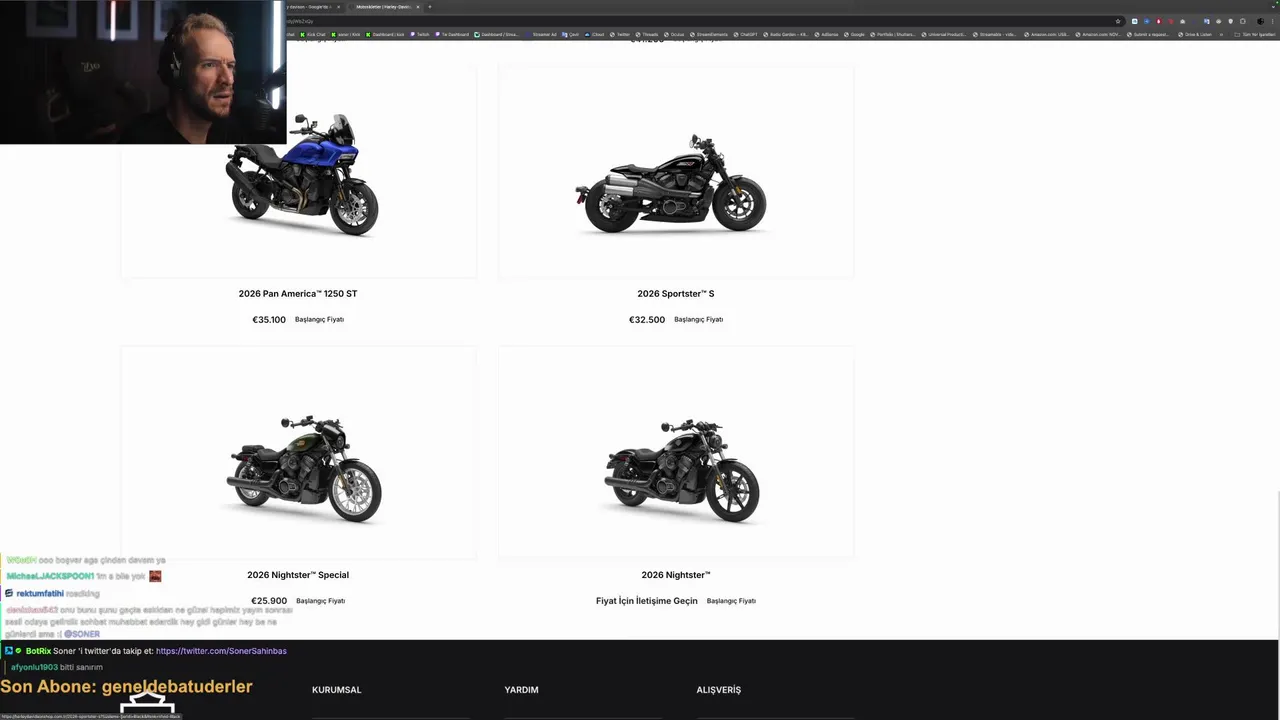Open the 2026 Nightster Special title link
Image resolution: width=1280 pixels, height=720 pixels.
(298, 575)
